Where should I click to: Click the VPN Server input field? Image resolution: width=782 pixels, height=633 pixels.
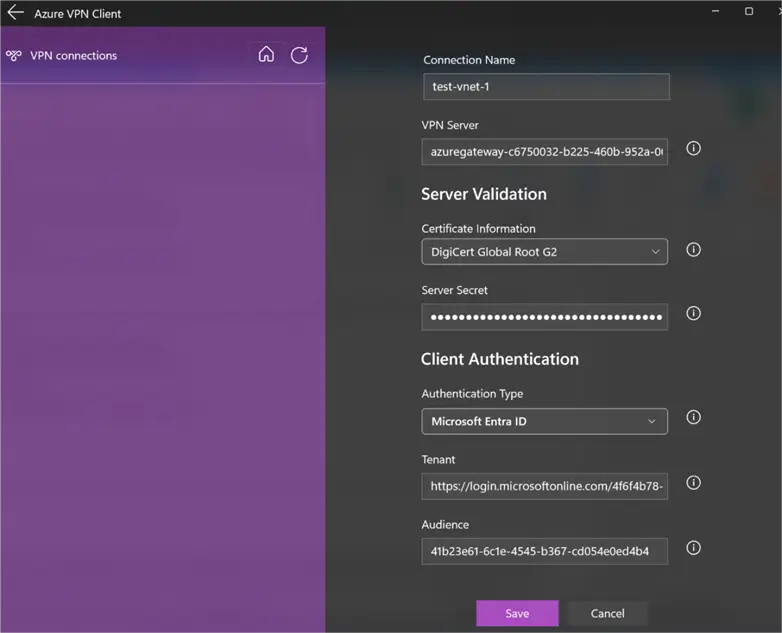tap(545, 152)
